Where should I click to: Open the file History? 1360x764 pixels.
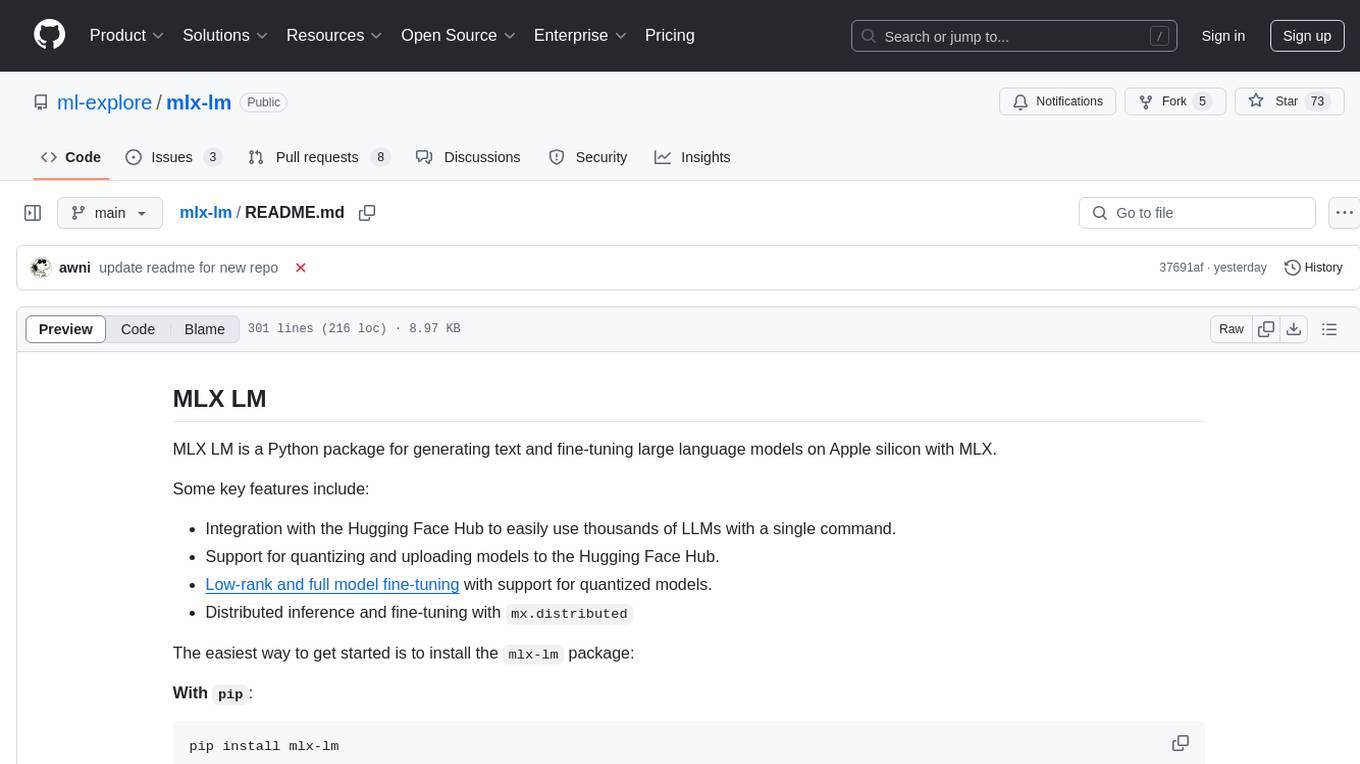point(1313,268)
